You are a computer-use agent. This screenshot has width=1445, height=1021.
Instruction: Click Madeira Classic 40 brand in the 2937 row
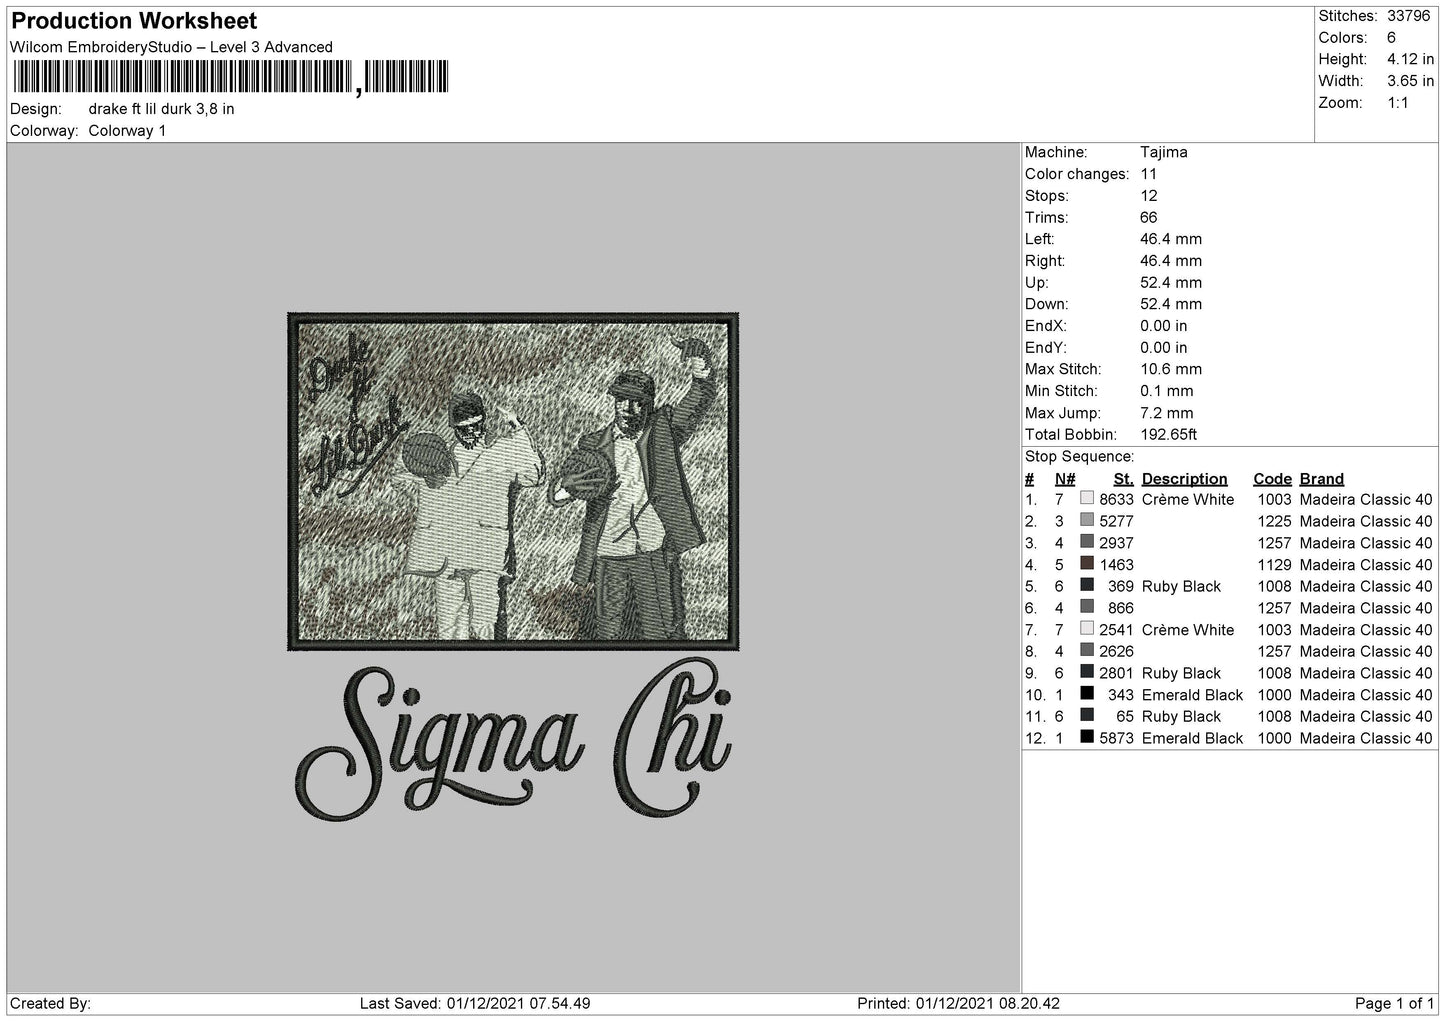coord(1366,543)
